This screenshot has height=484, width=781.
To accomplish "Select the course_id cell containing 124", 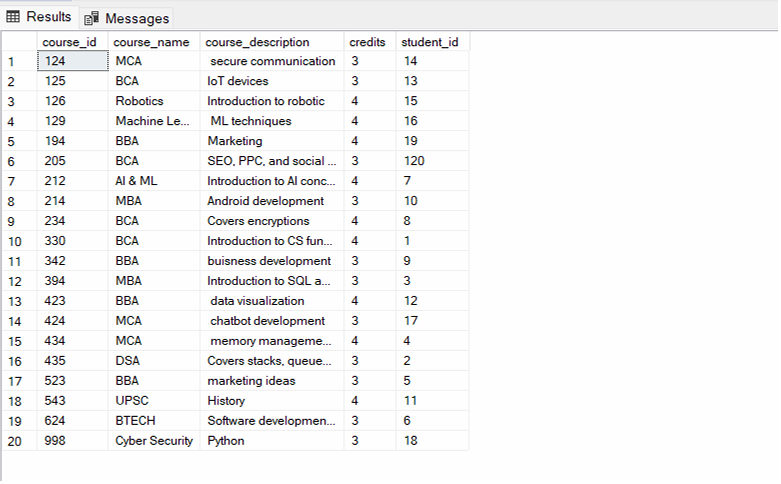I will [72, 61].
